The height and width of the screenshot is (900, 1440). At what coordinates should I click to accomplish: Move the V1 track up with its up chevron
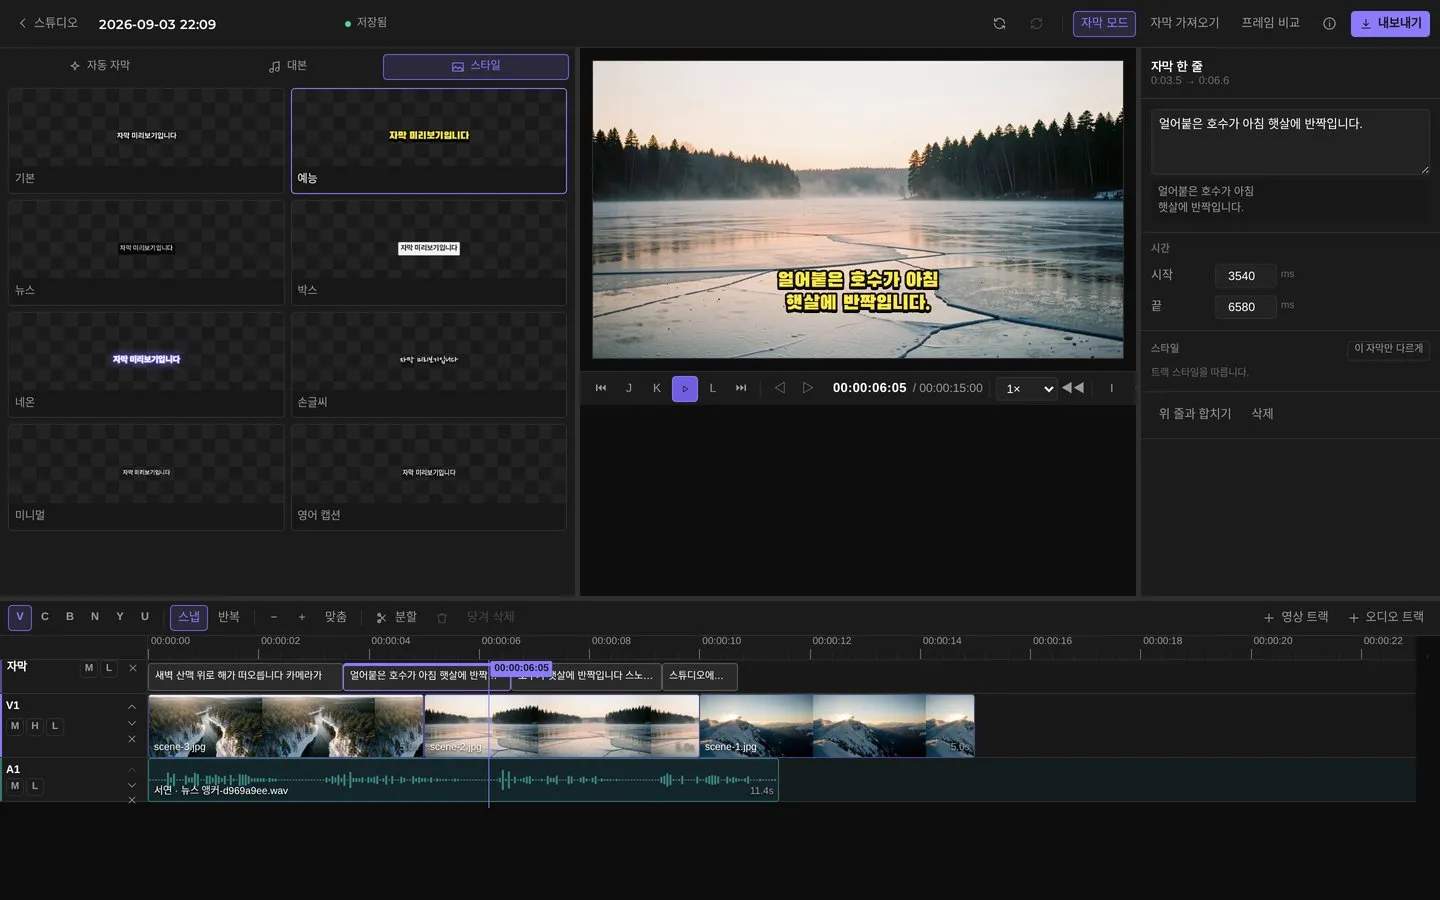(x=132, y=707)
